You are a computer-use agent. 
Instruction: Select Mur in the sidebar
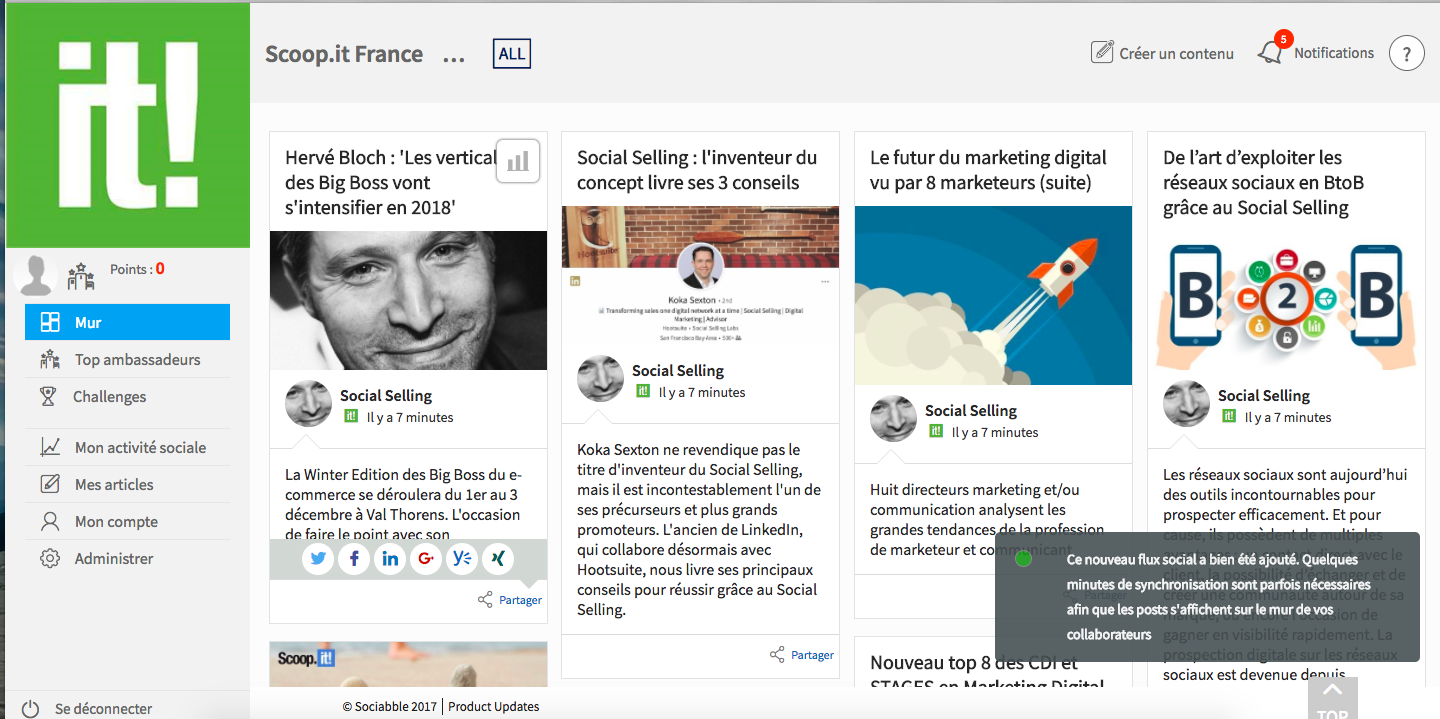(x=127, y=322)
